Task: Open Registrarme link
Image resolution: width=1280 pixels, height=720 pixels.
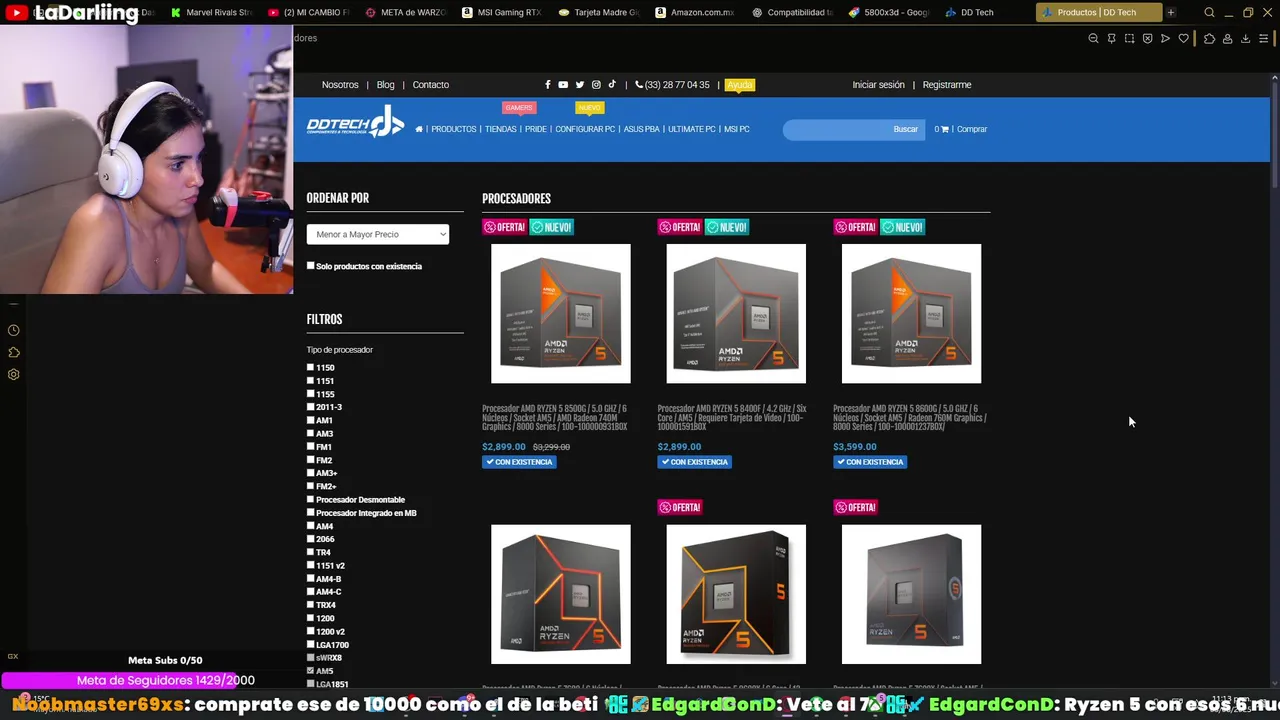Action: pyautogui.click(x=947, y=85)
